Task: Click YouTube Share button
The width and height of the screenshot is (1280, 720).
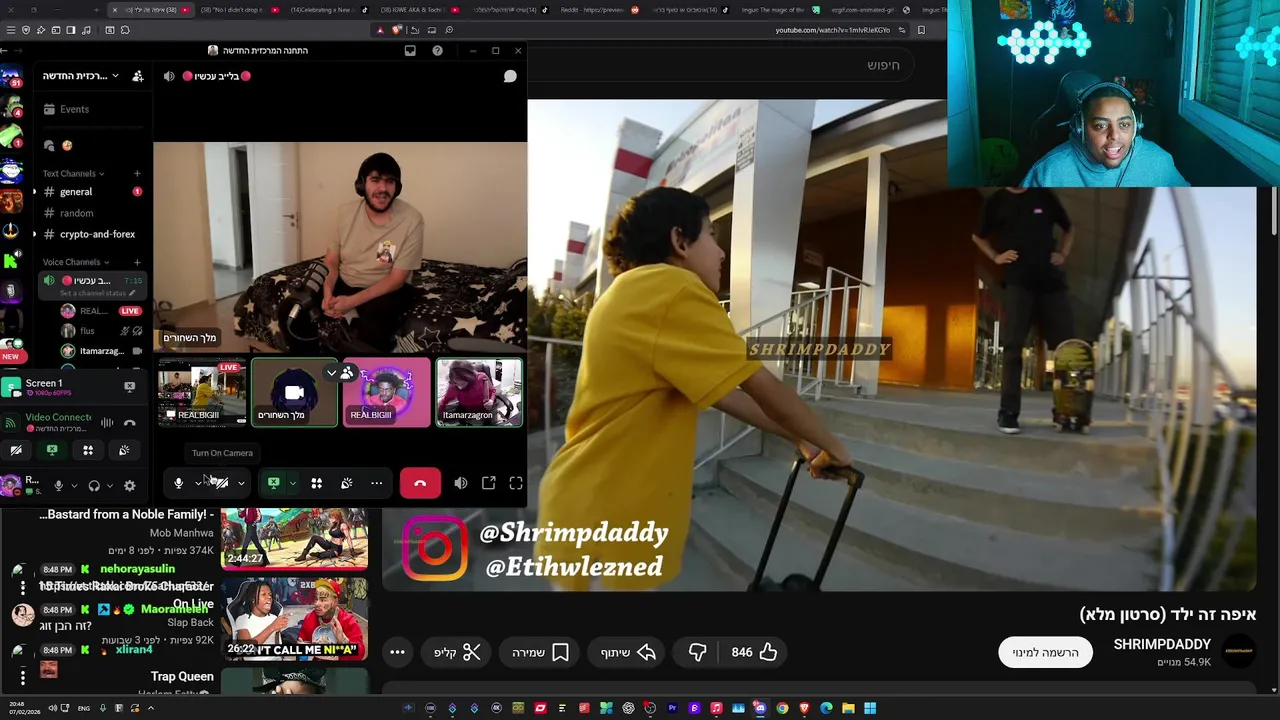Action: pyautogui.click(x=628, y=653)
